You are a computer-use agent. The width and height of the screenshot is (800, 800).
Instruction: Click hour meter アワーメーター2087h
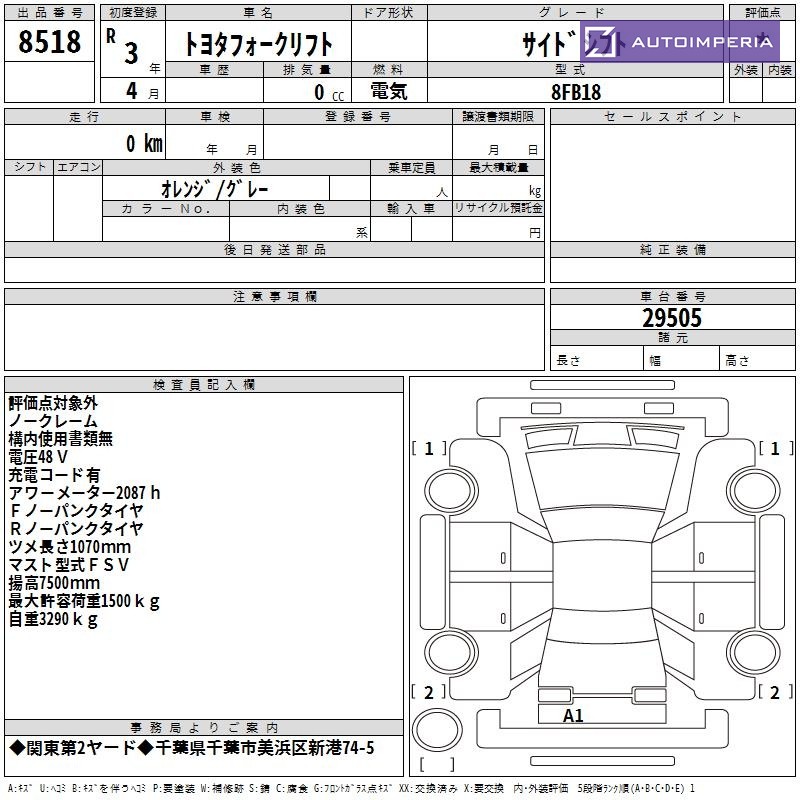click(x=84, y=493)
